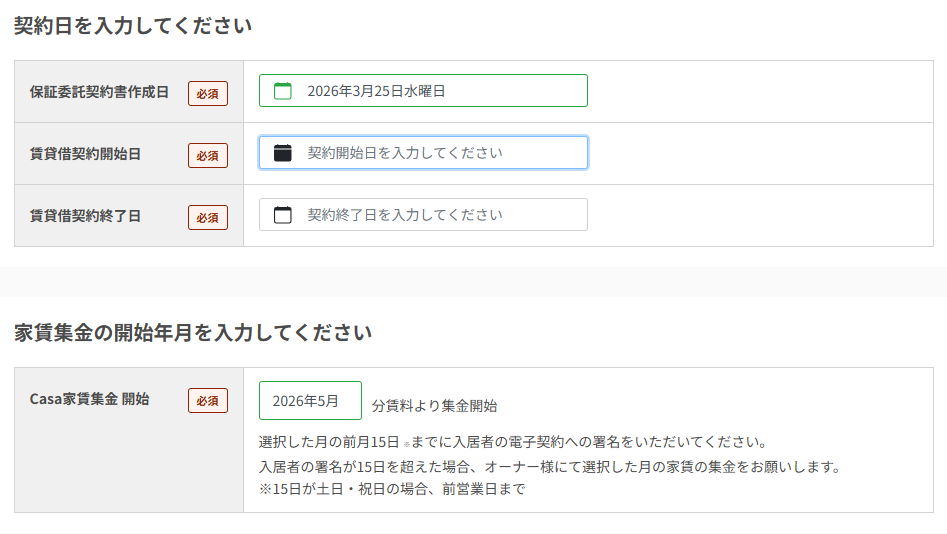Click 必須 badge next to 保証委託契約書作成日
947x534 pixels.
coord(208,93)
